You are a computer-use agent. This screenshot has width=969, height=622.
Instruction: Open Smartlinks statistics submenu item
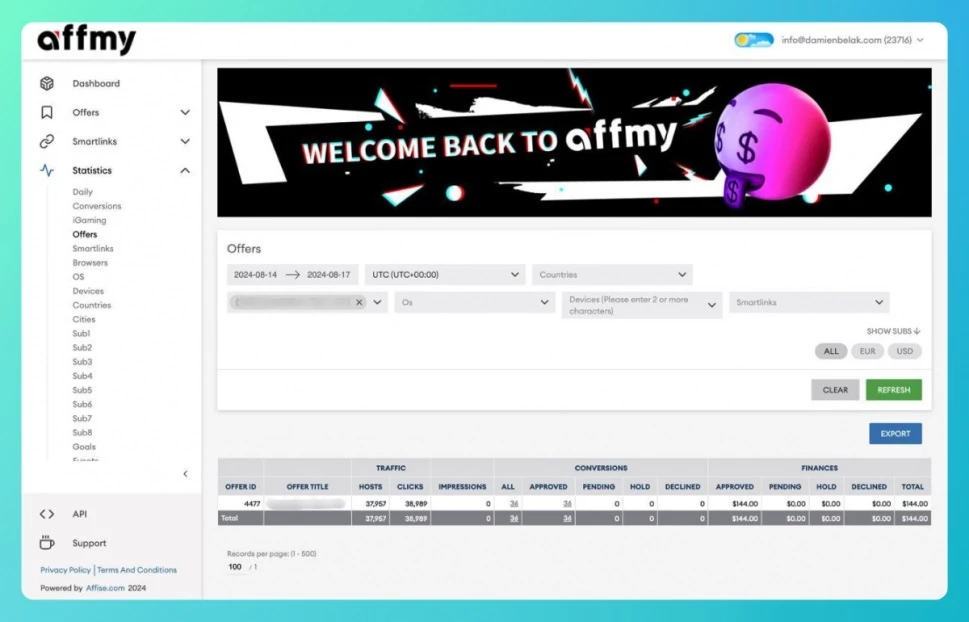(x=93, y=249)
